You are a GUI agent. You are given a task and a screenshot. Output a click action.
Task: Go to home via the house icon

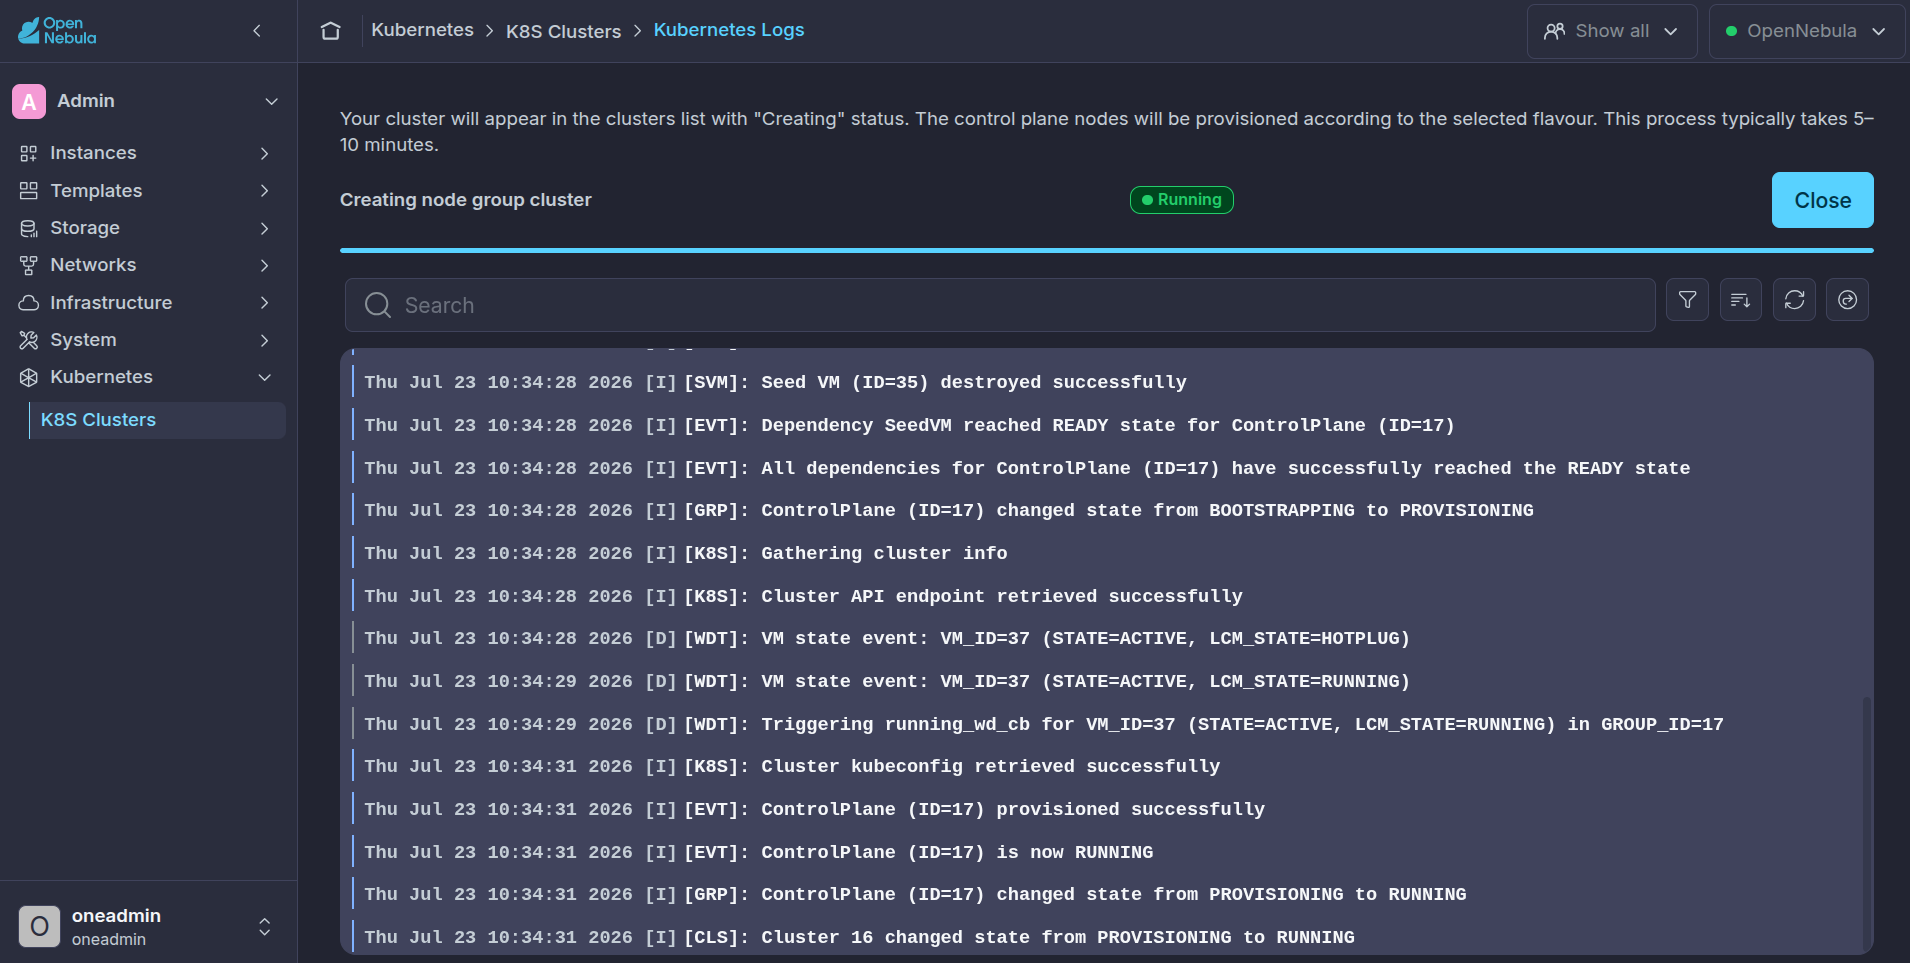click(331, 31)
